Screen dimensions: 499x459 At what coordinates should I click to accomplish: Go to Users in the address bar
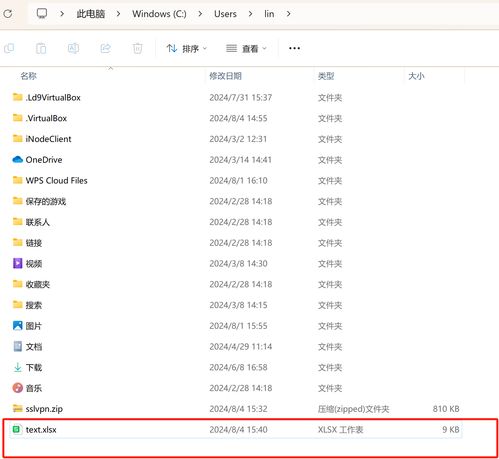(x=225, y=14)
